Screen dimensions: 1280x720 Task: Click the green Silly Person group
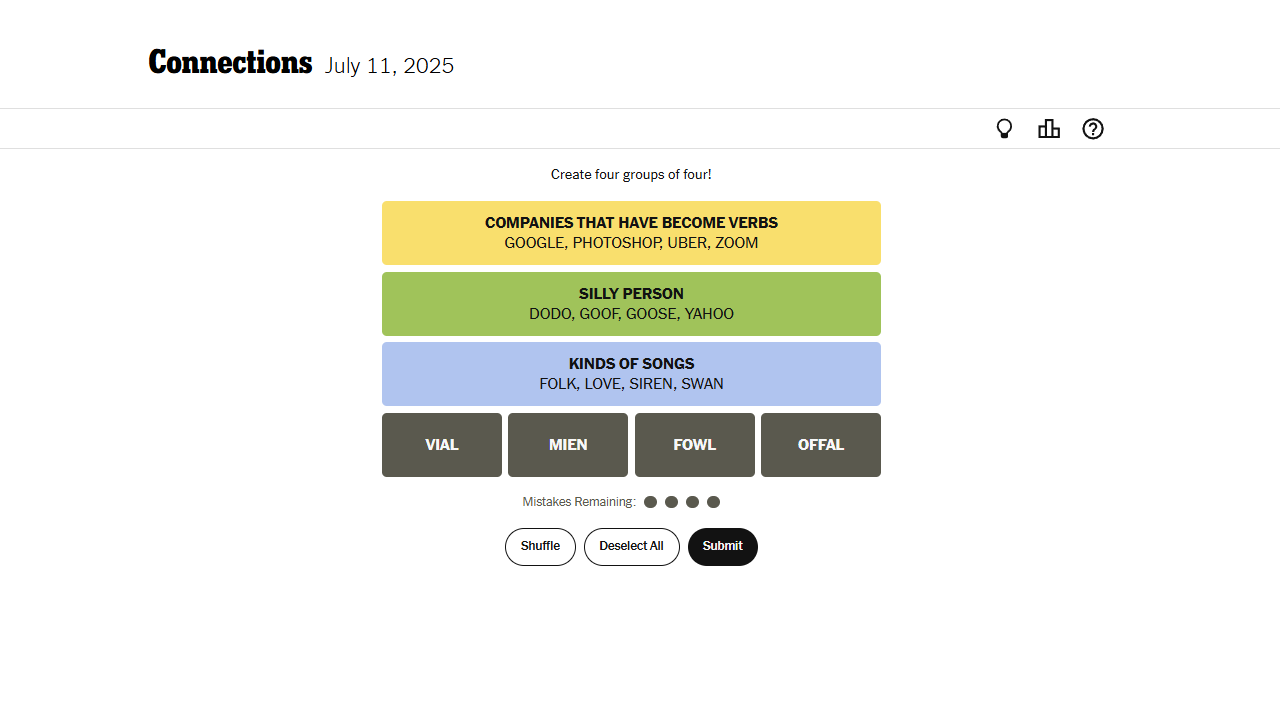(631, 304)
